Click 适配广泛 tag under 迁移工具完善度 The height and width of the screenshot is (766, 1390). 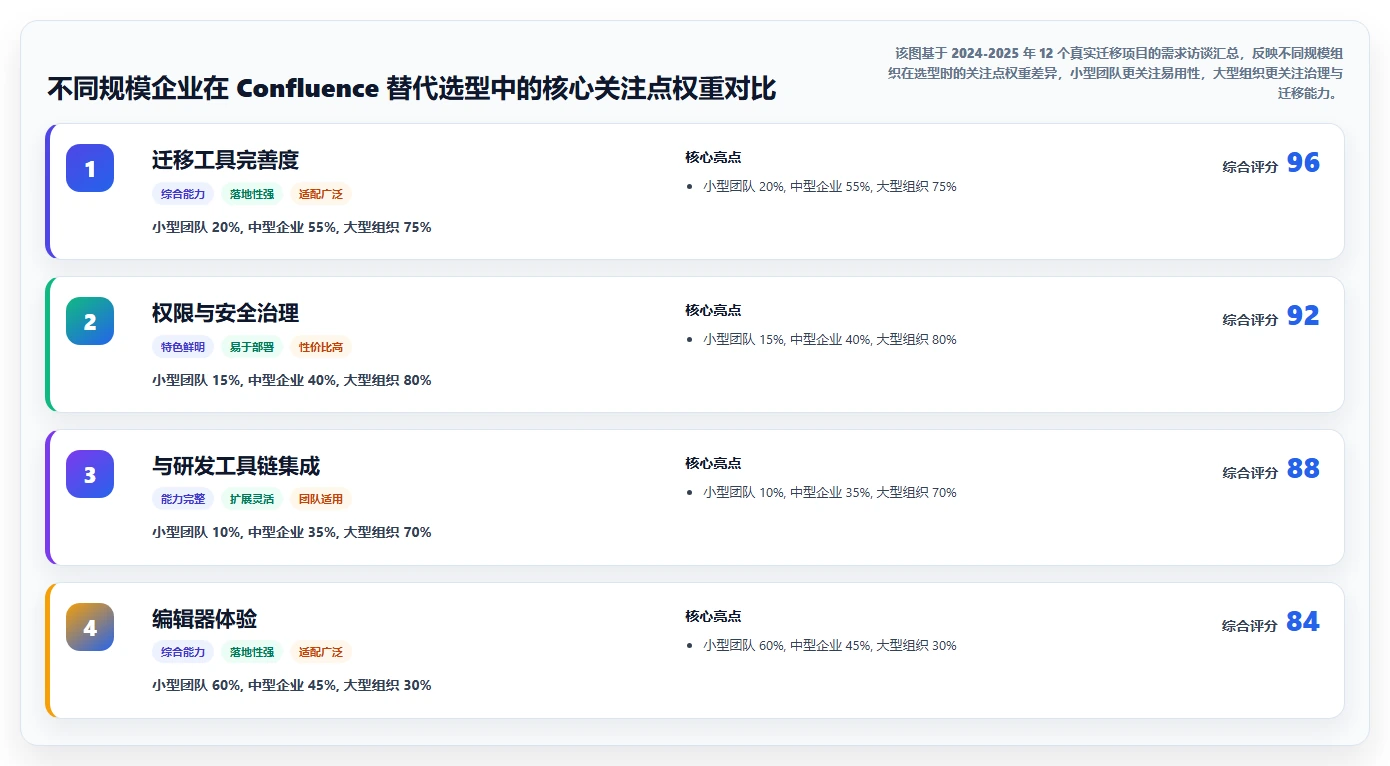[321, 194]
